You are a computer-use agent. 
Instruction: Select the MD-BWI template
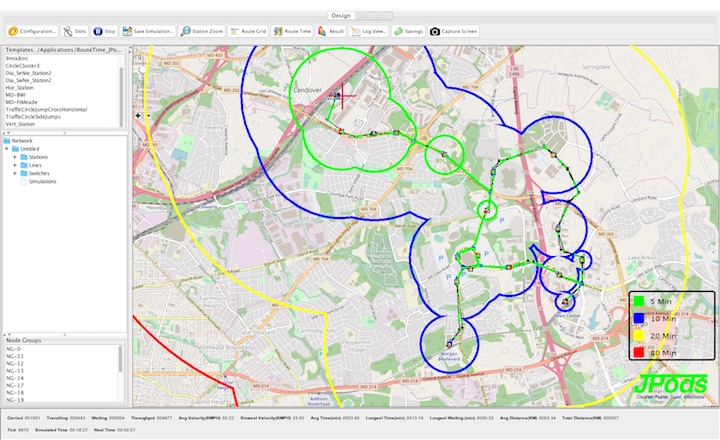click(16, 95)
